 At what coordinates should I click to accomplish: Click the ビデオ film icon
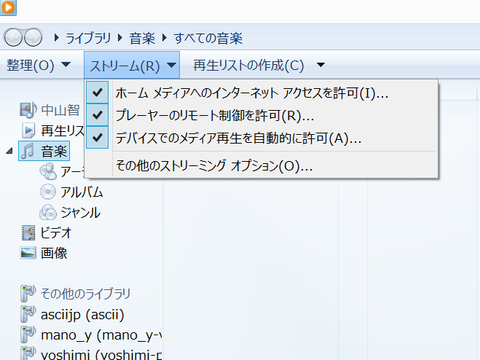click(x=28, y=233)
